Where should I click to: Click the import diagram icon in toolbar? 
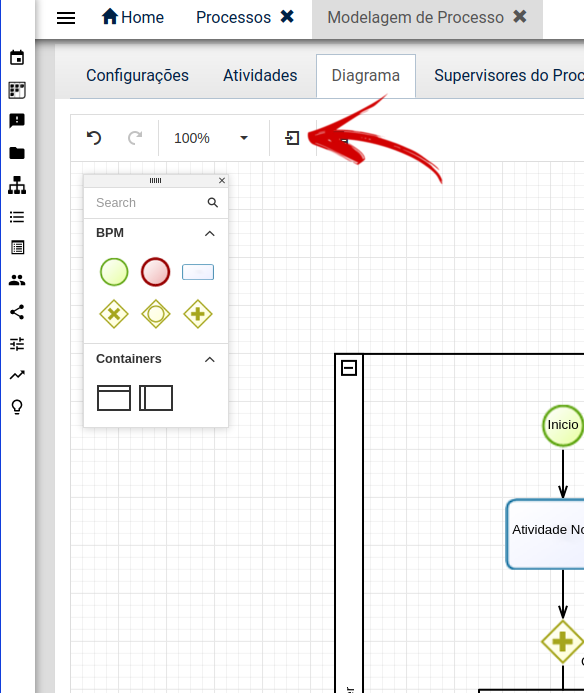coord(292,138)
